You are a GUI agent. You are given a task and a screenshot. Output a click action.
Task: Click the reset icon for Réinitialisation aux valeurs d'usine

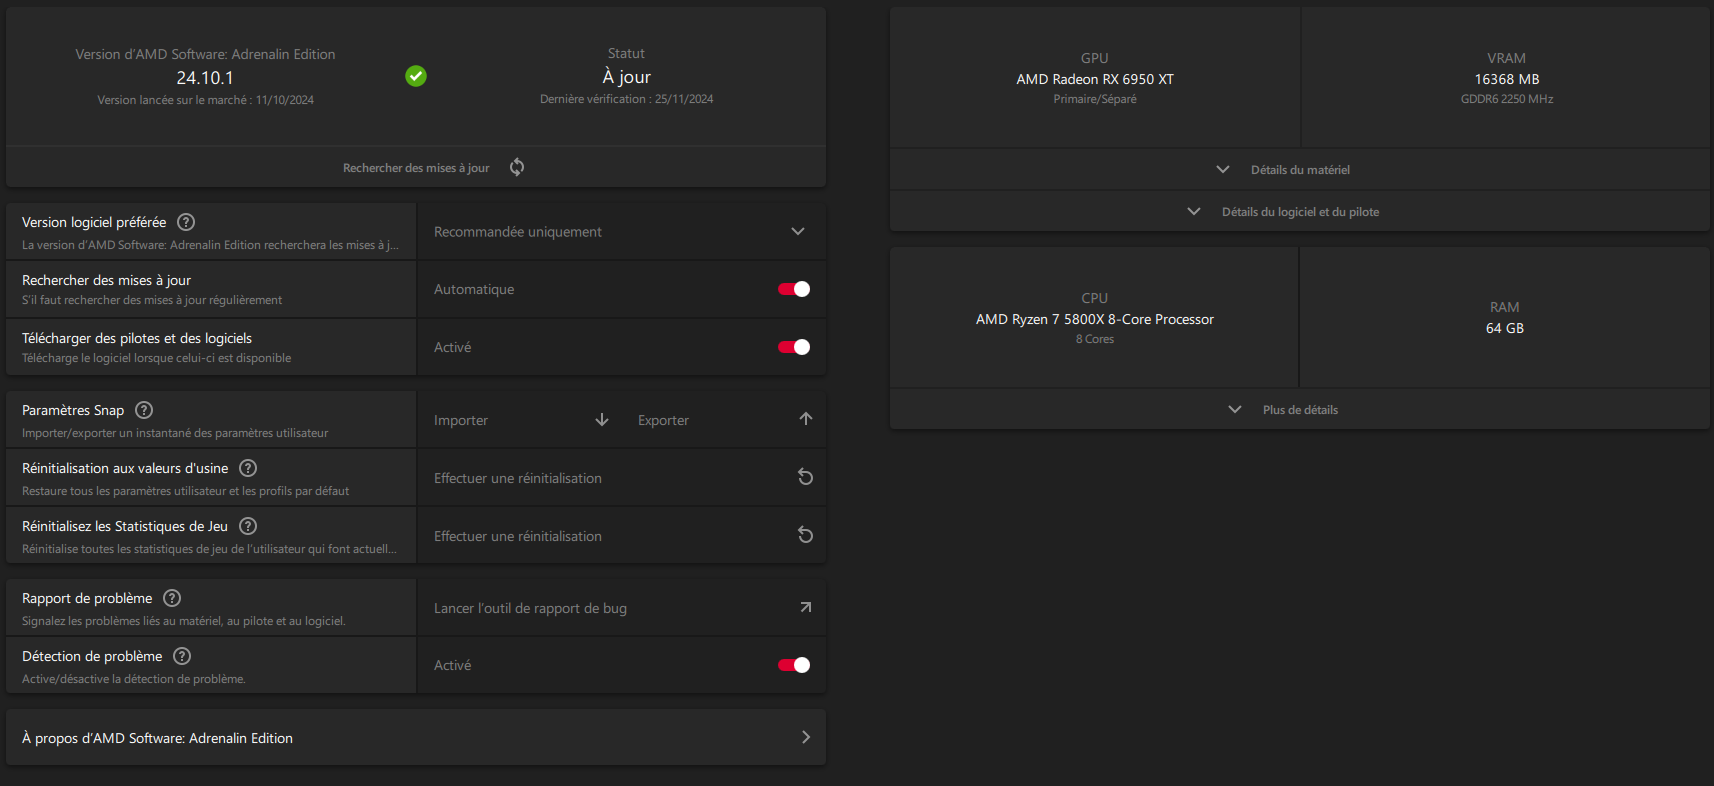pos(805,478)
